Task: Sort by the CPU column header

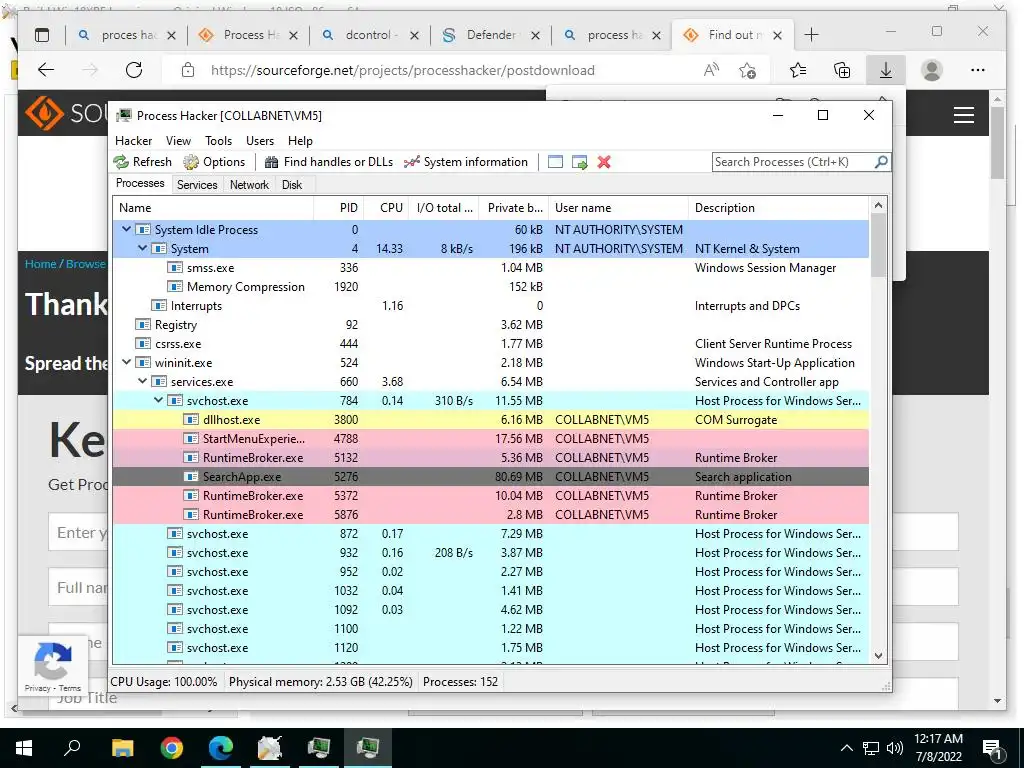Action: (x=387, y=208)
